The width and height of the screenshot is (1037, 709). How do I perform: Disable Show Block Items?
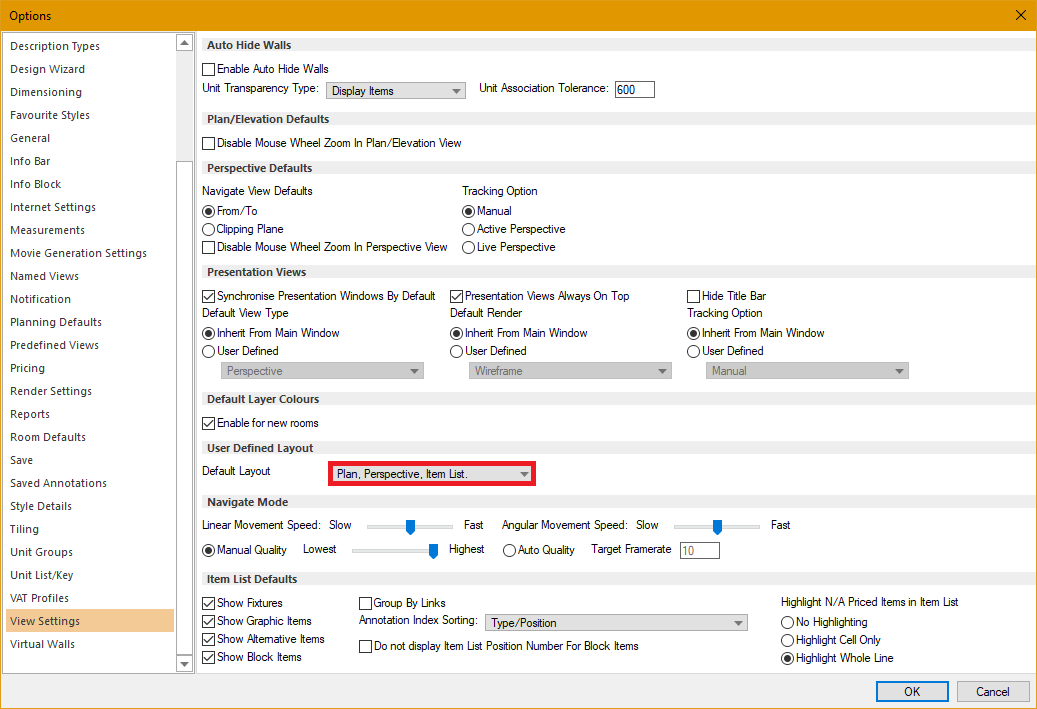pos(208,657)
